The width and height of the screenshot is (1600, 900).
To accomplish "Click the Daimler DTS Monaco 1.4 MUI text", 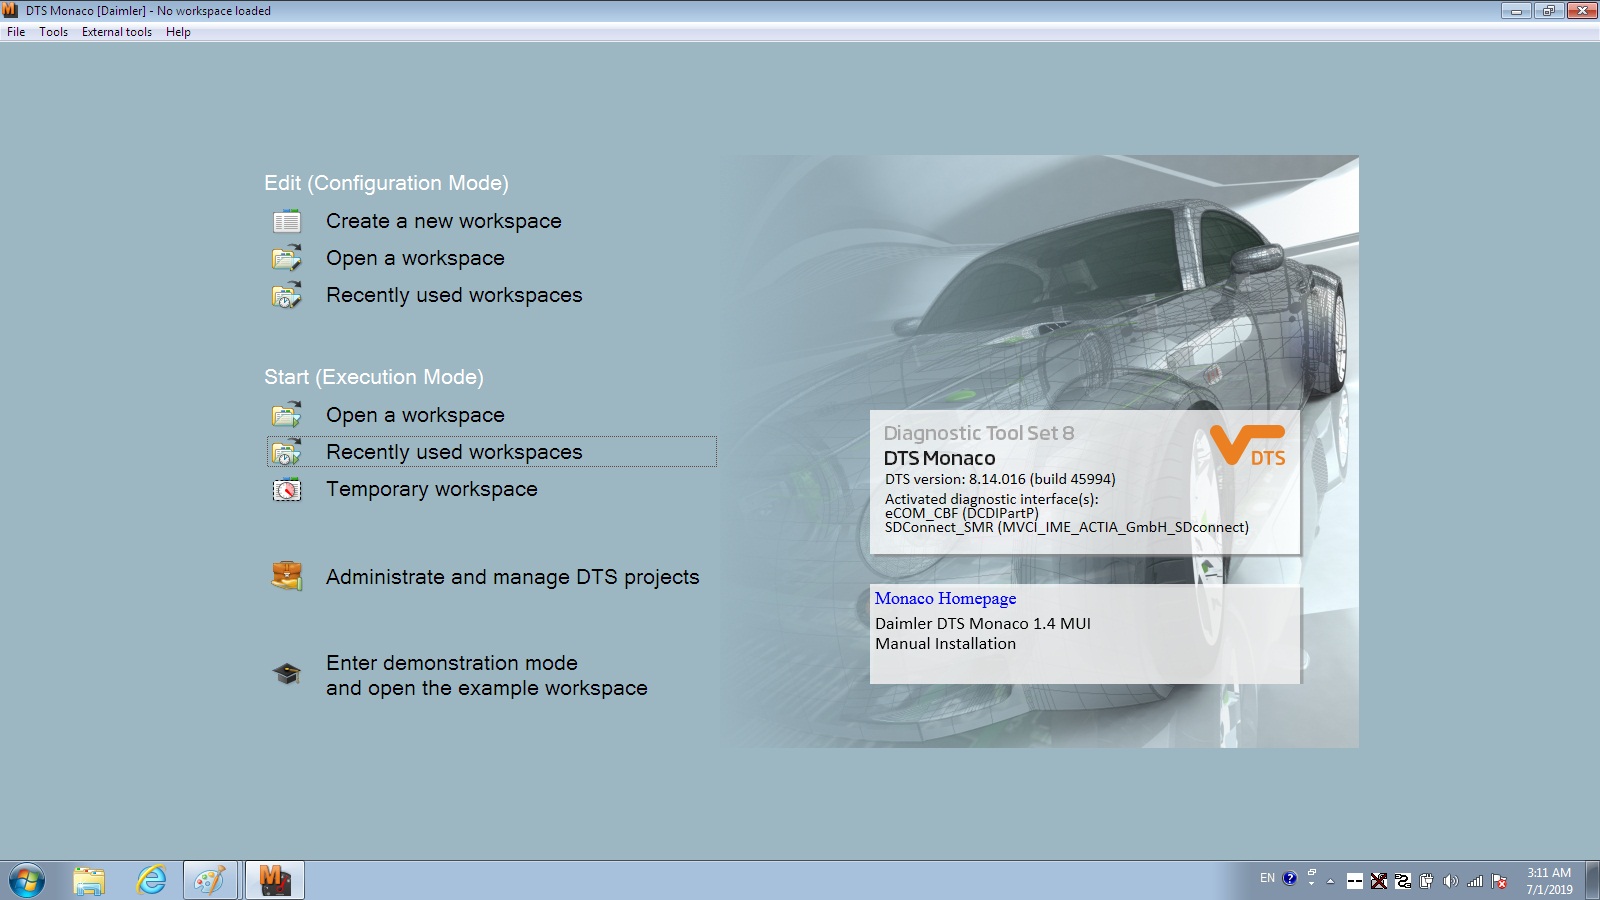I will click(983, 623).
